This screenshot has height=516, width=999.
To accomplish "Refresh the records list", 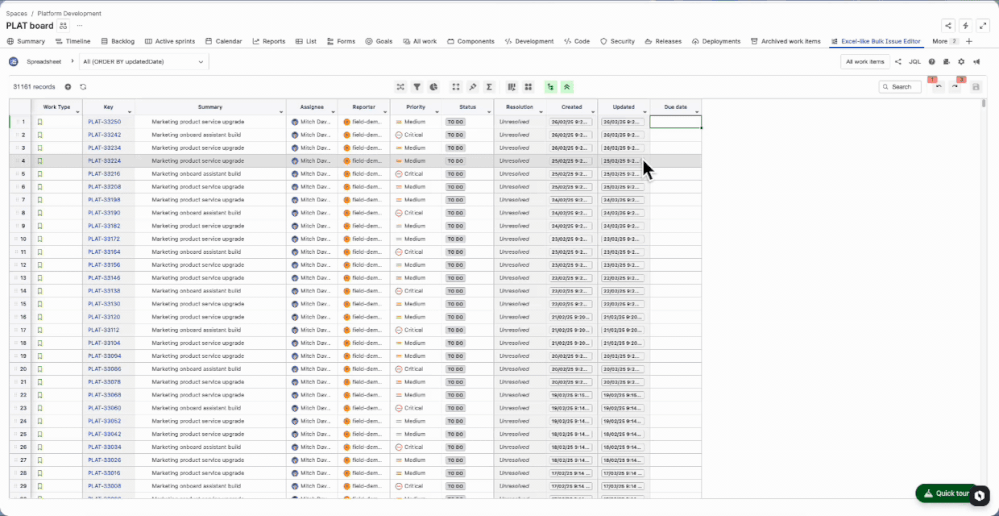I will pos(83,87).
